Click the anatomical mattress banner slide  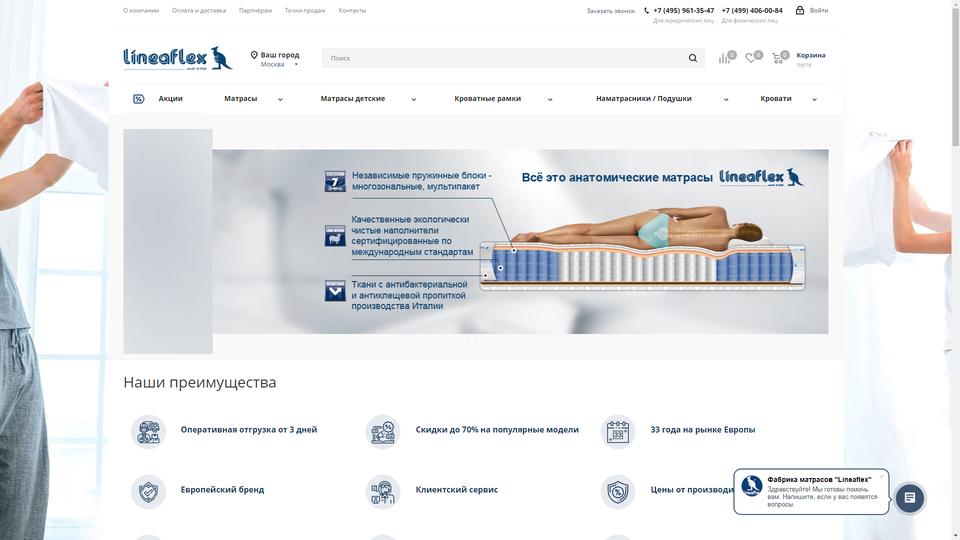pyautogui.click(x=520, y=242)
